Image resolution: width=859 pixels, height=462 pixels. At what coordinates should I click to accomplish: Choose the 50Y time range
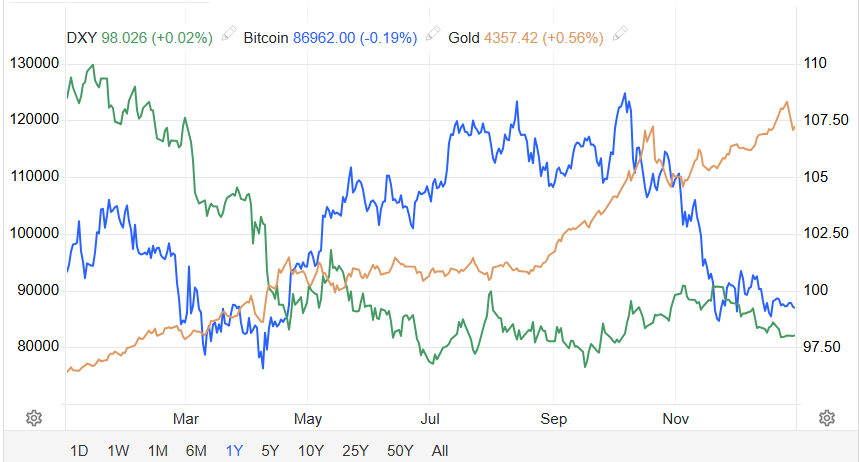399,450
